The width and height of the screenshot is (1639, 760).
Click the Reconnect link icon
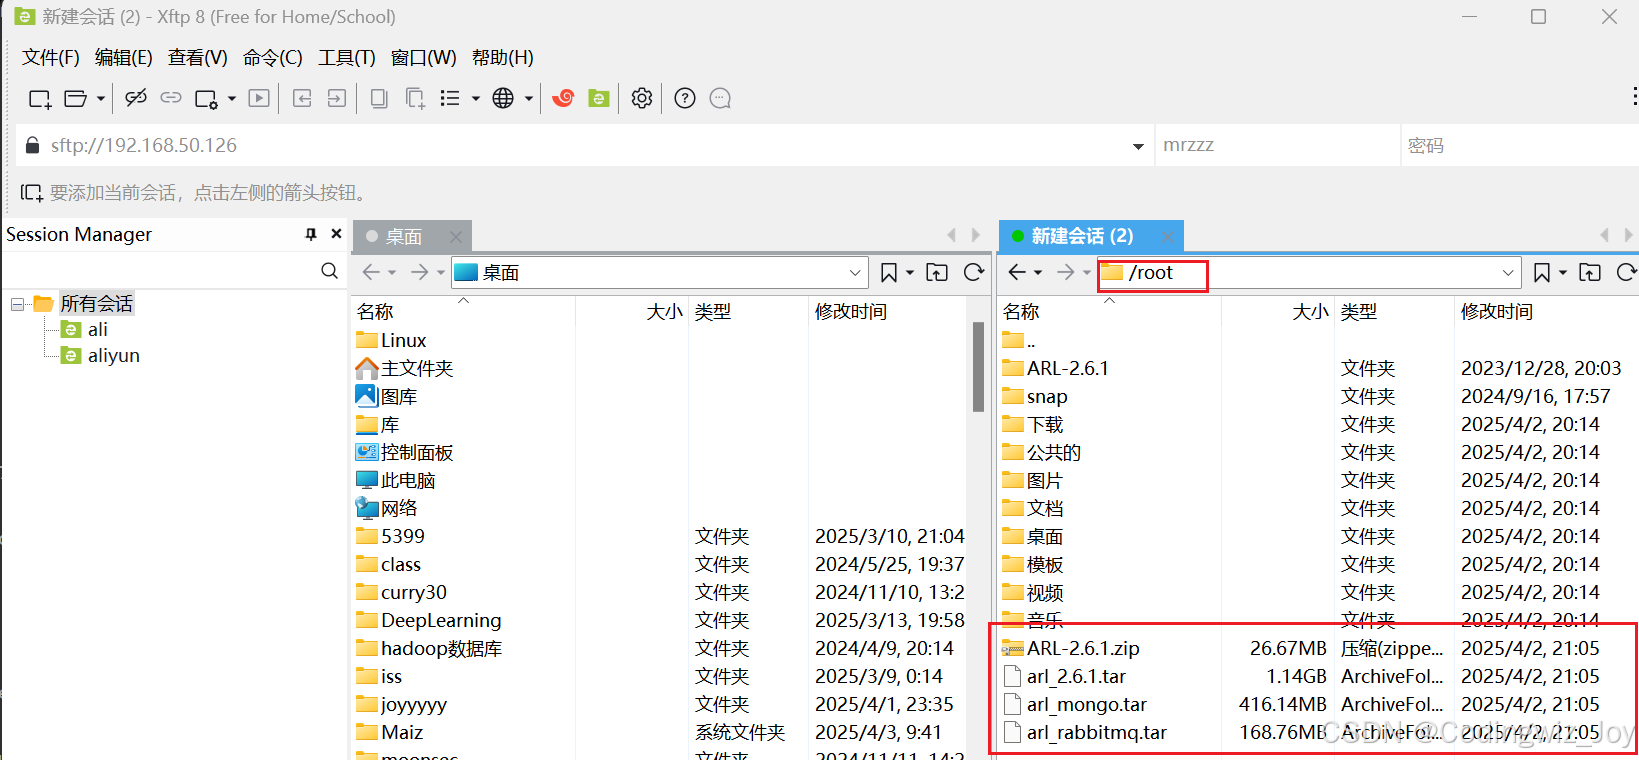[x=171, y=98]
